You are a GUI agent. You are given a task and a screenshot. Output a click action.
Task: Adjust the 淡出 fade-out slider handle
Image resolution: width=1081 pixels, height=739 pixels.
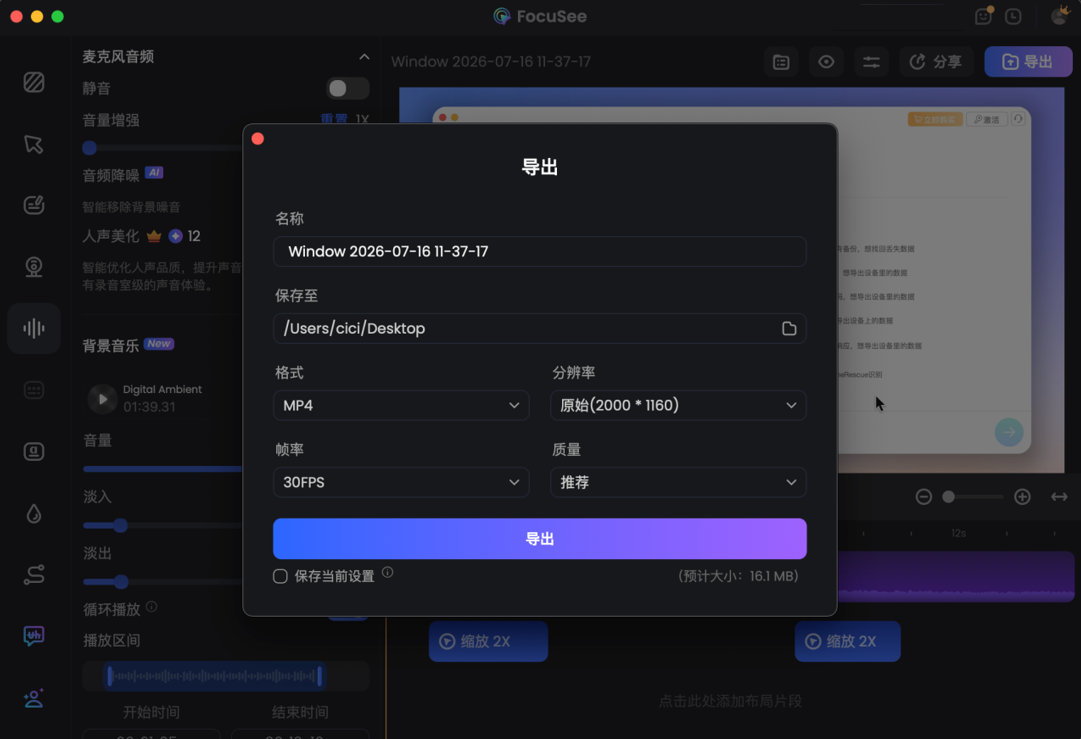(x=121, y=582)
